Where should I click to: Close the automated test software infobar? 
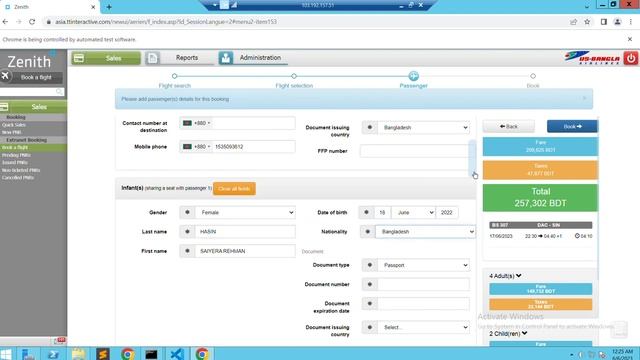coord(629,39)
